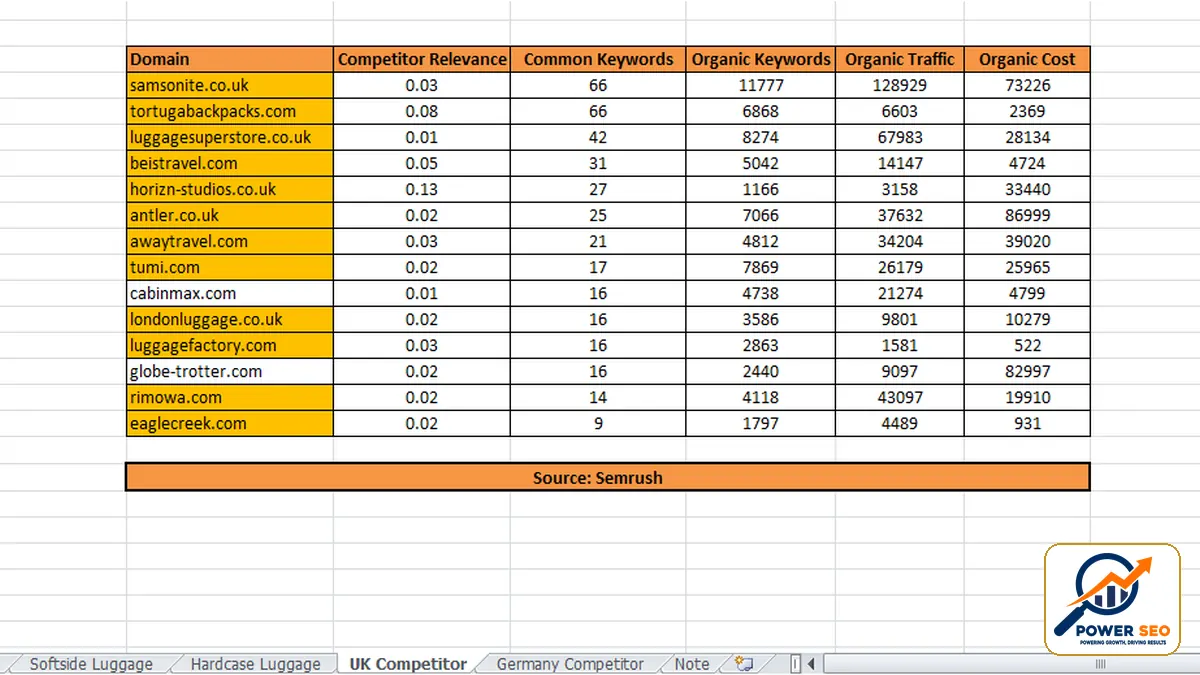Screen dimensions: 1200x675
Task: Open the Germany Competitor sheet tab
Action: point(570,663)
